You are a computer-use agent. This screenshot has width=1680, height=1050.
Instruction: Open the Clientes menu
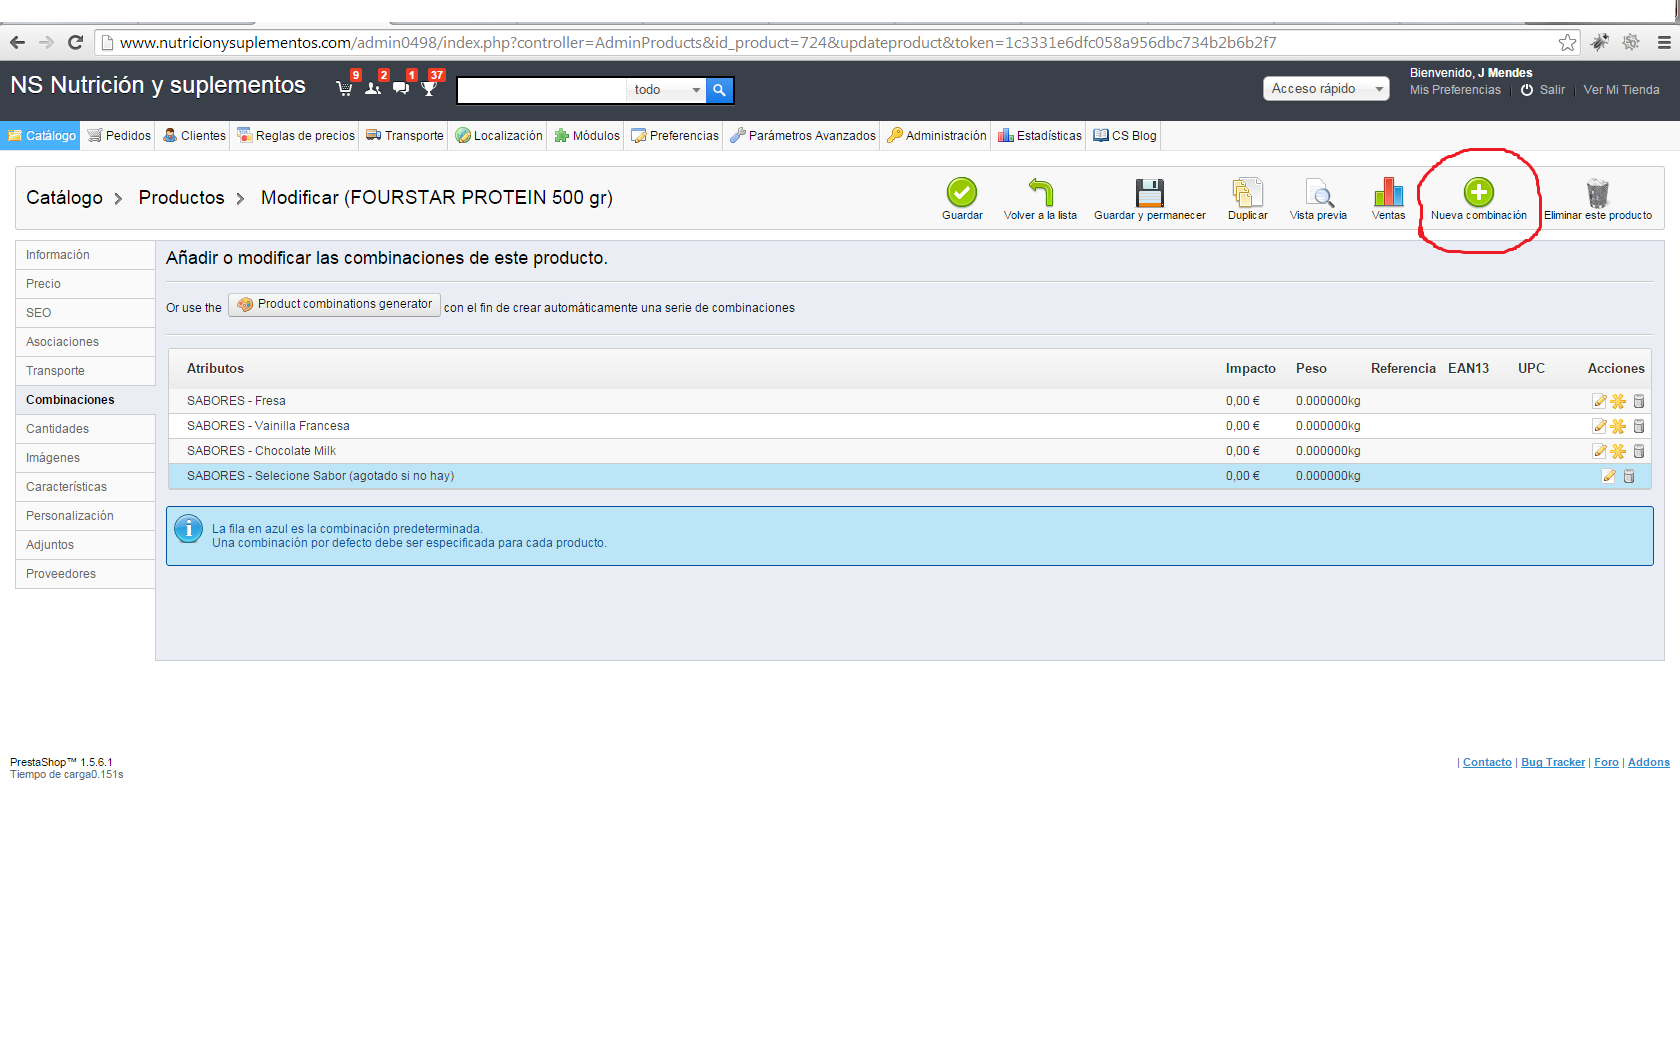tap(194, 136)
